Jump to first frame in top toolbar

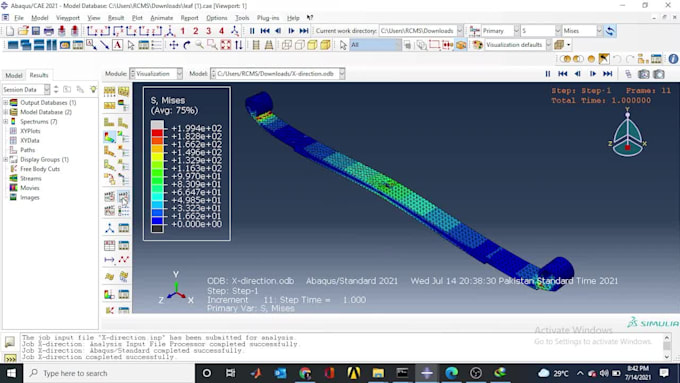pyautogui.click(x=265, y=31)
